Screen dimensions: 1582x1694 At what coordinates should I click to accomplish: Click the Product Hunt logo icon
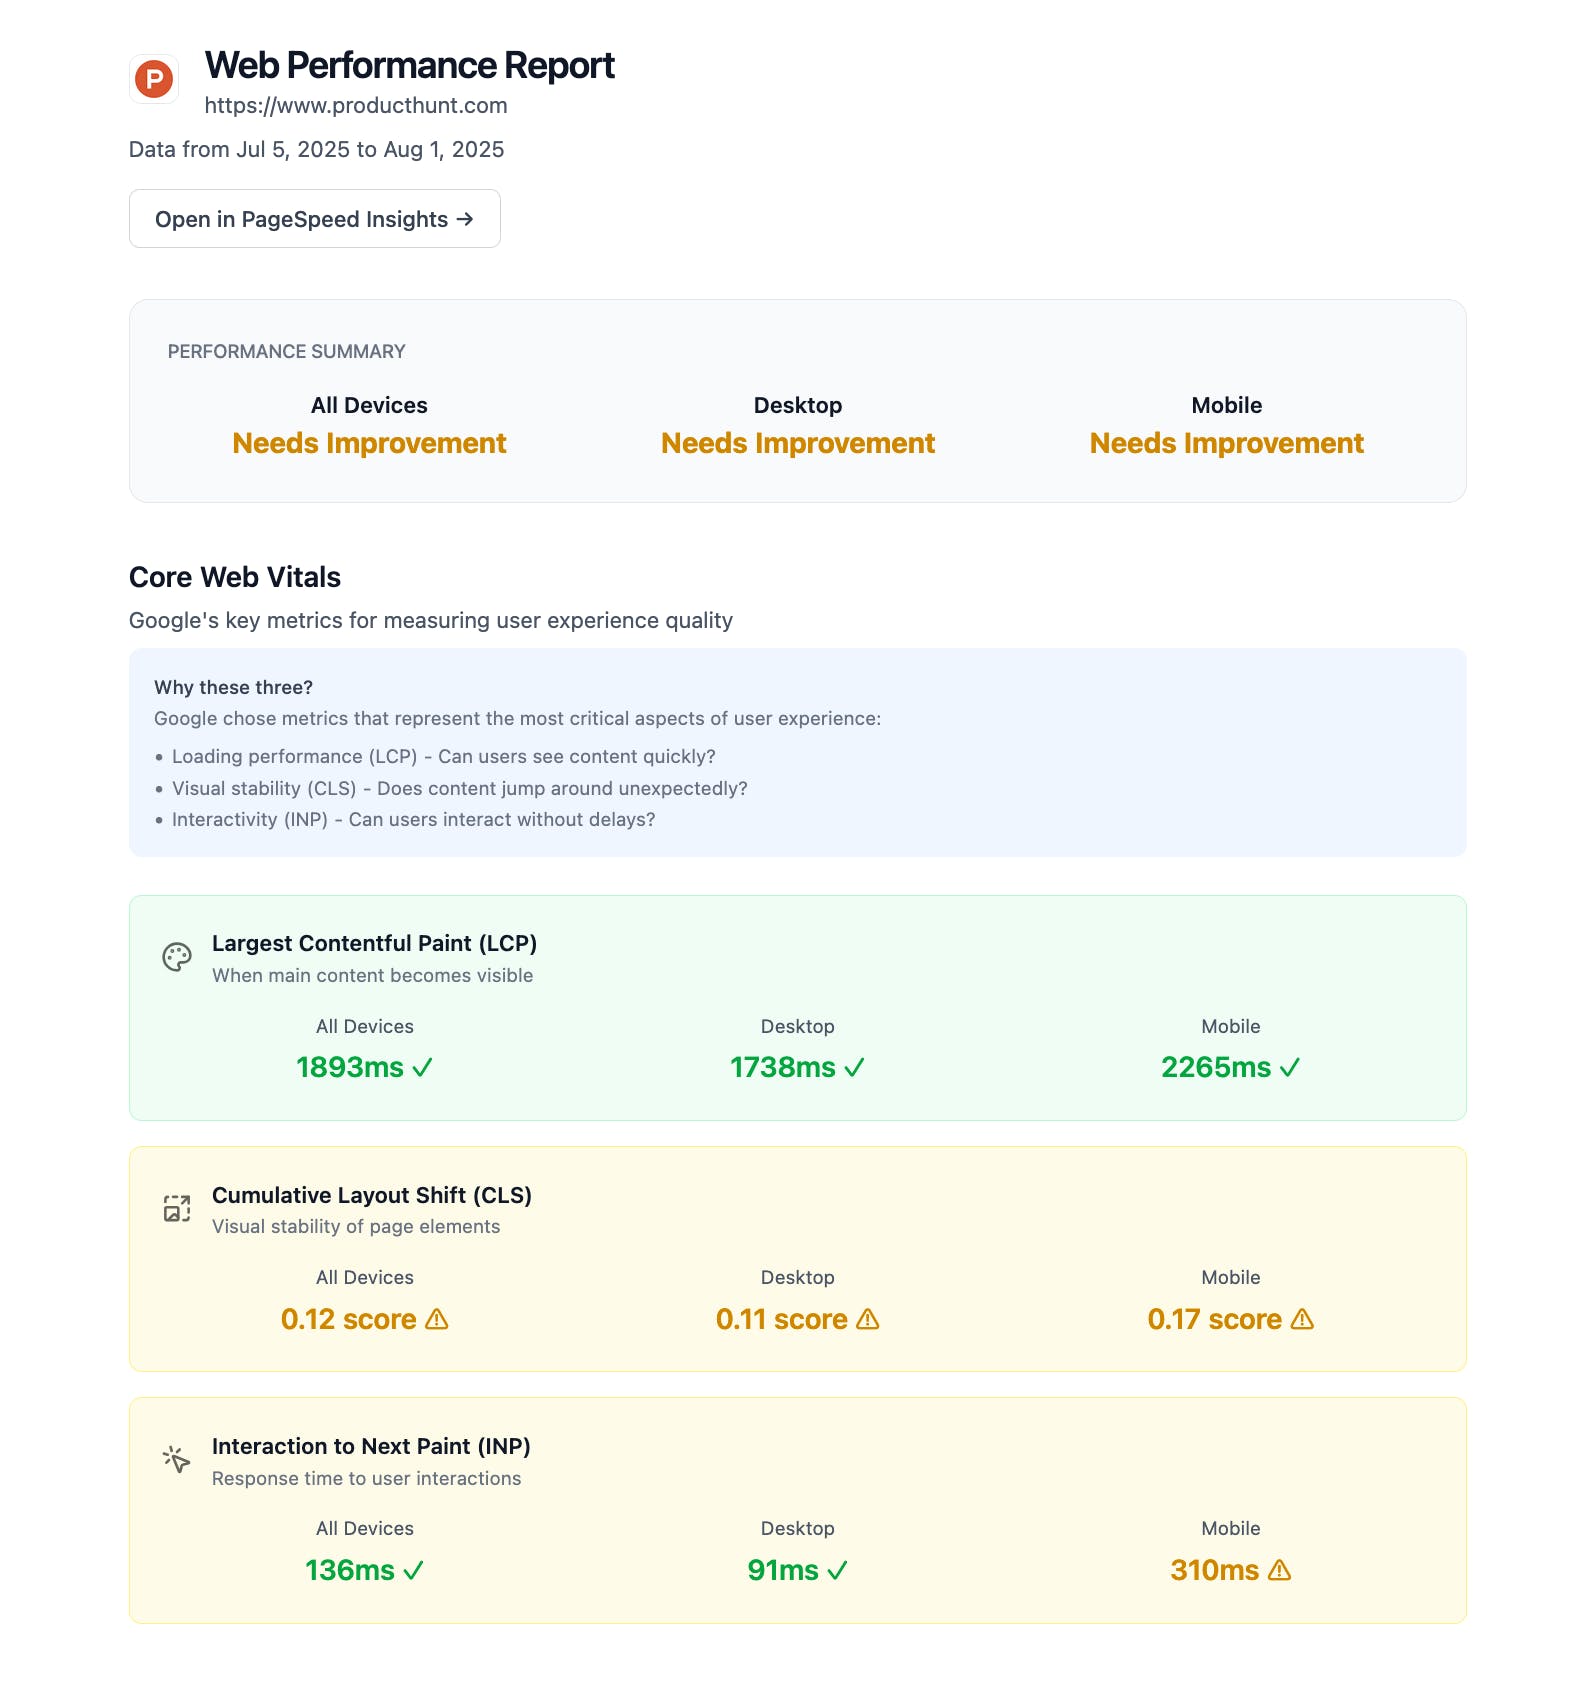pos(154,79)
